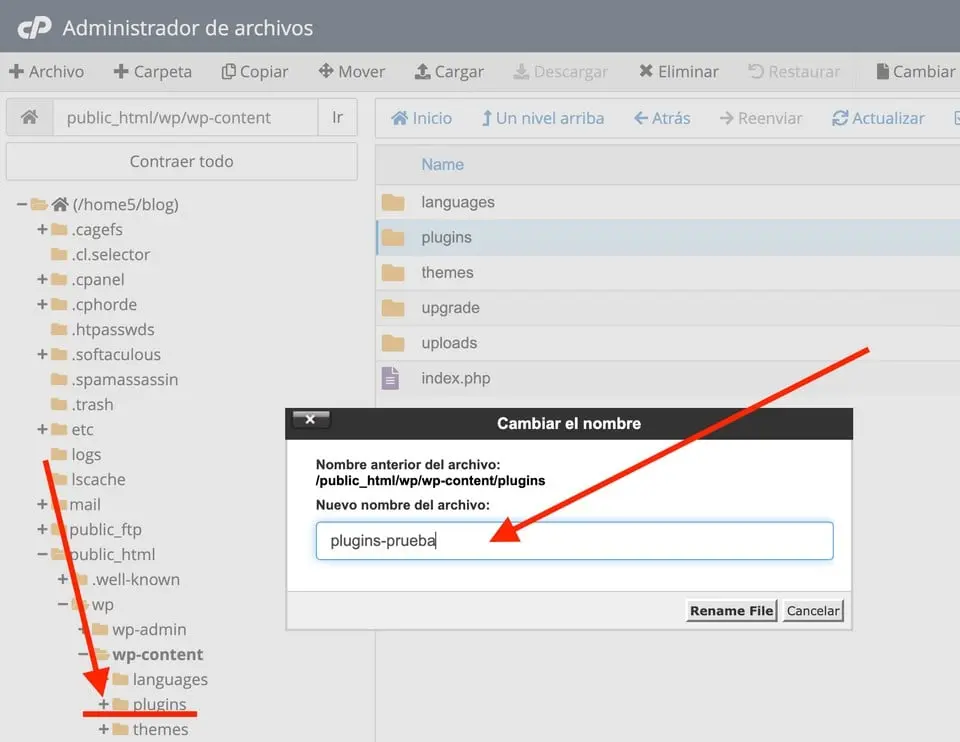The width and height of the screenshot is (960, 742).
Task: Collapse the public_html tree folder
Action: point(42,554)
